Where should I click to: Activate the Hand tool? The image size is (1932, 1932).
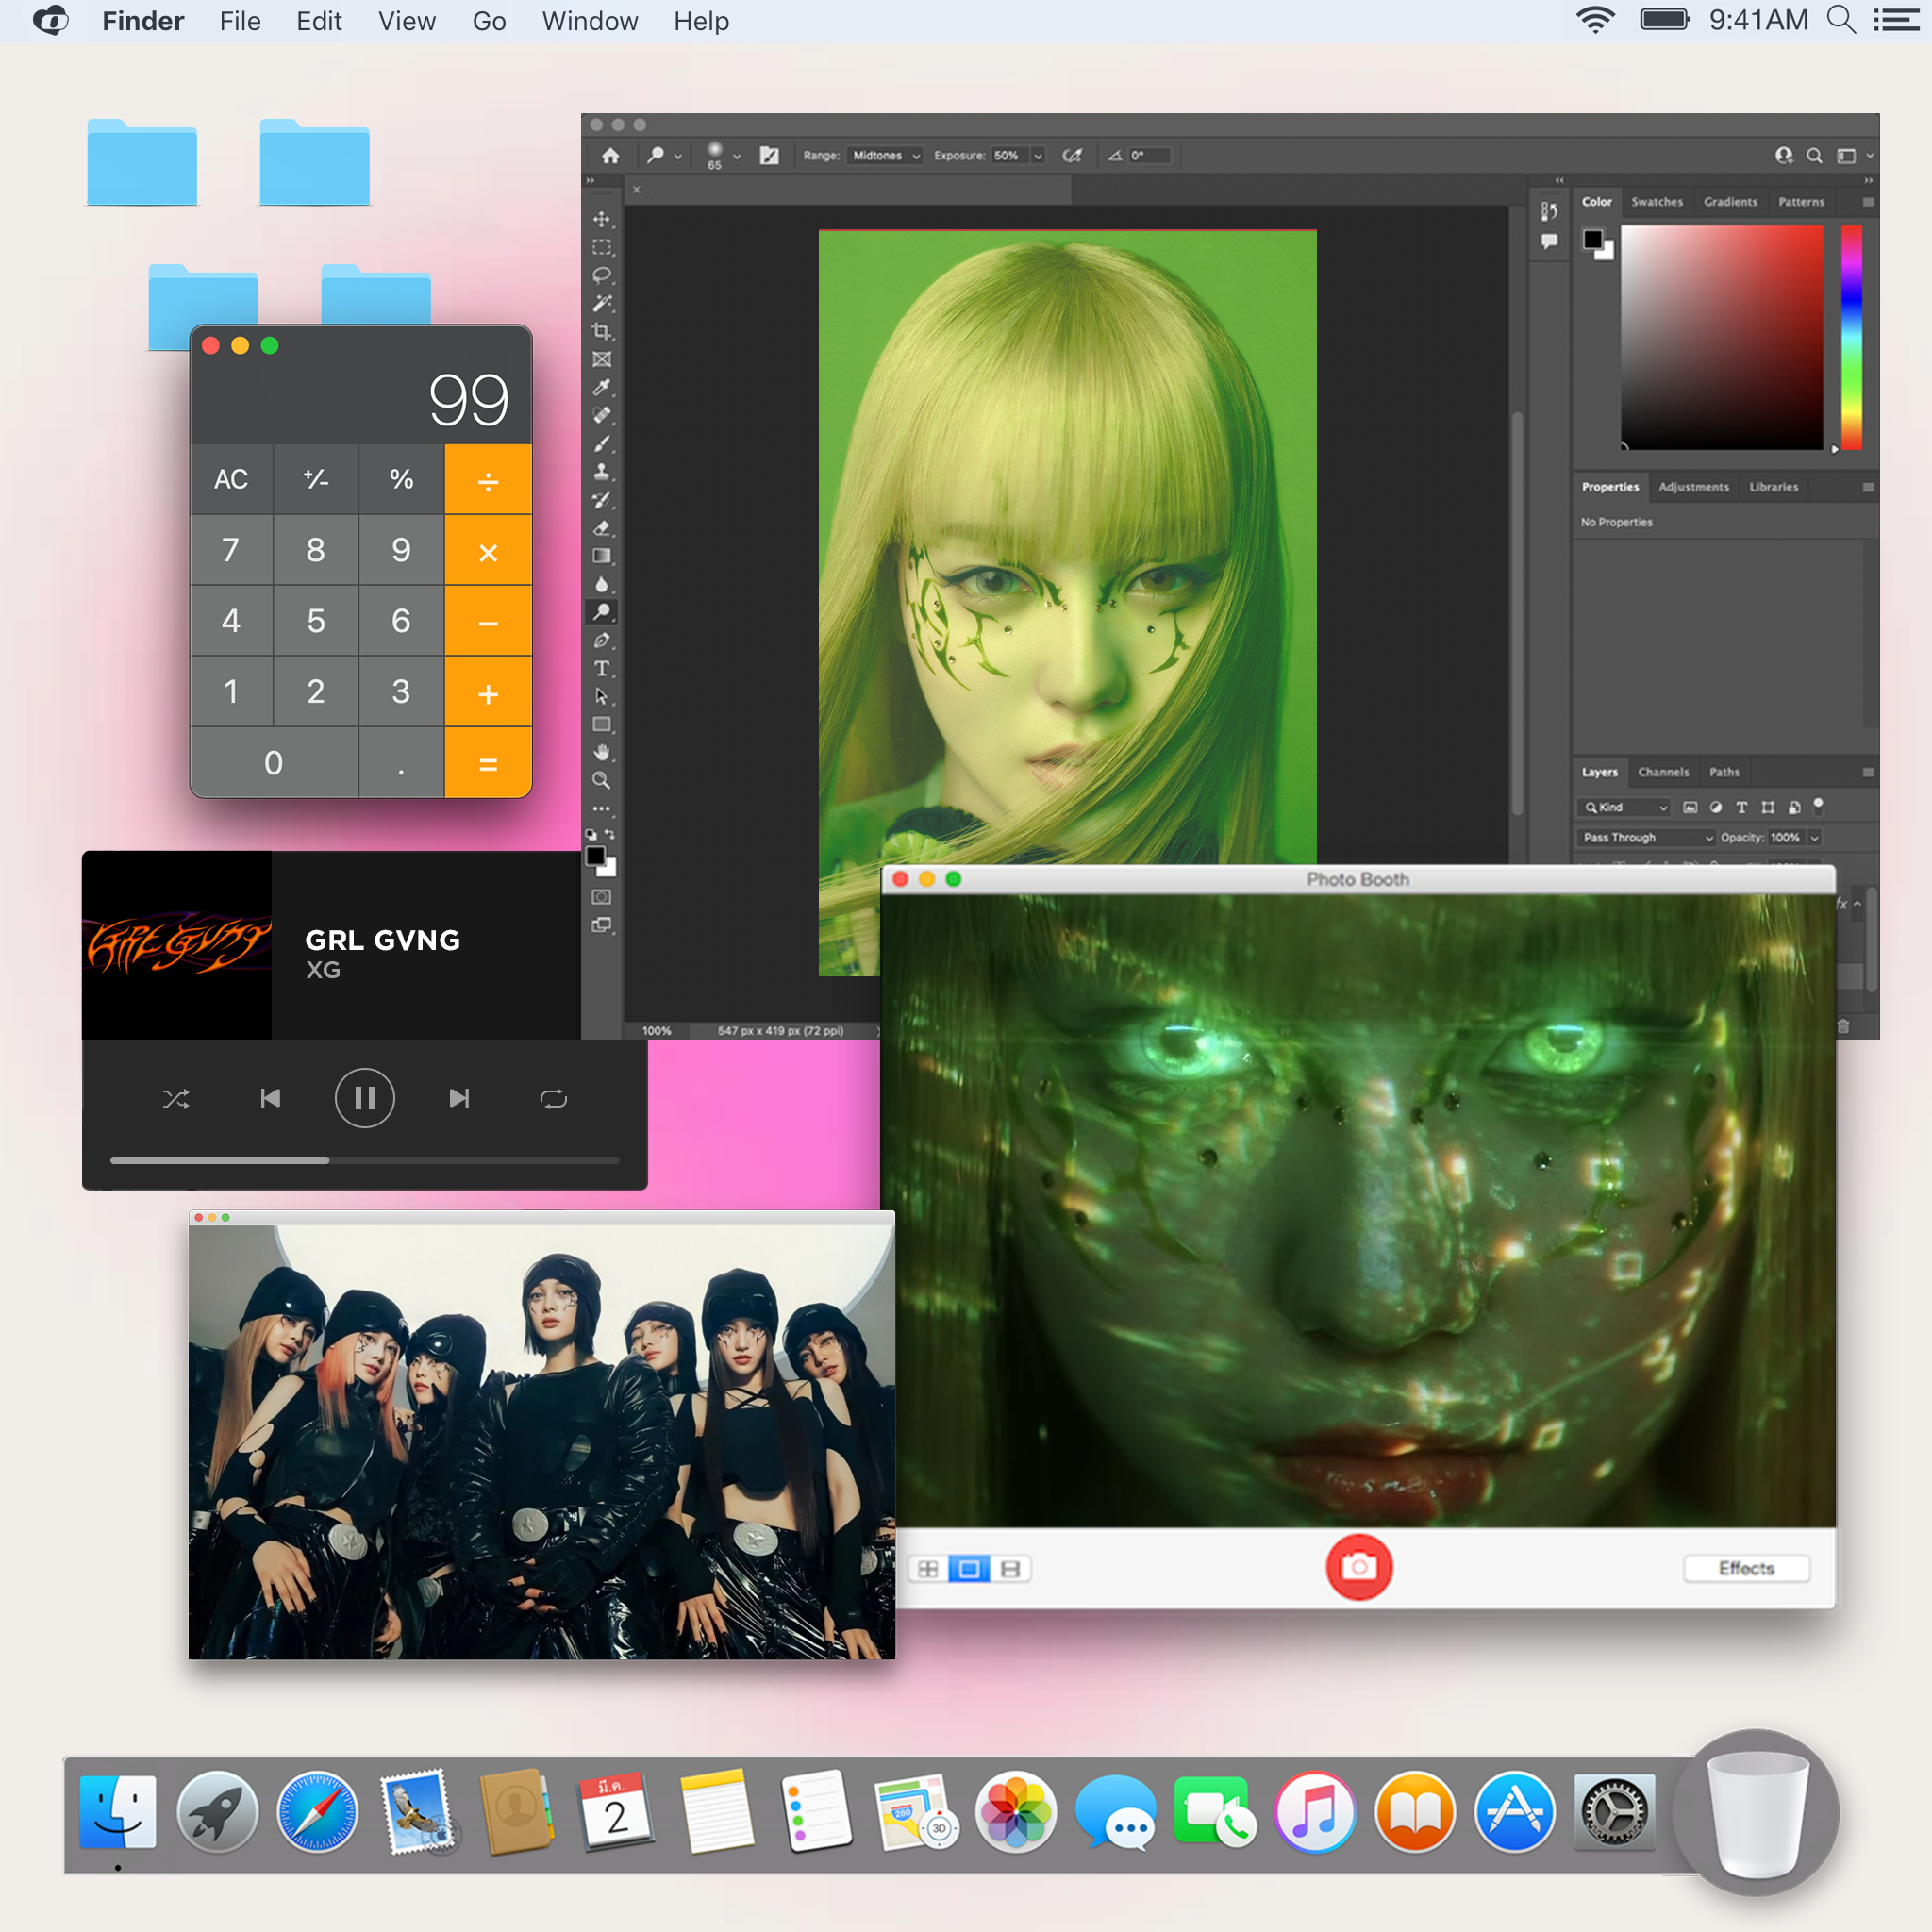[x=601, y=752]
